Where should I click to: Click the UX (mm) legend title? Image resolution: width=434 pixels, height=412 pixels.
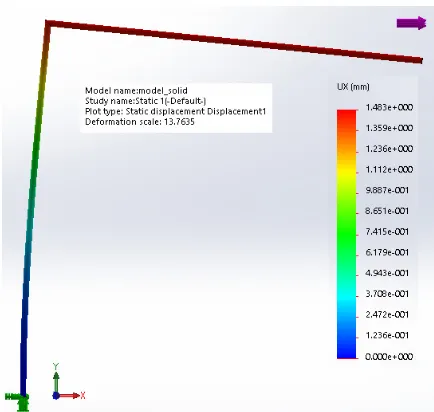pos(353,87)
